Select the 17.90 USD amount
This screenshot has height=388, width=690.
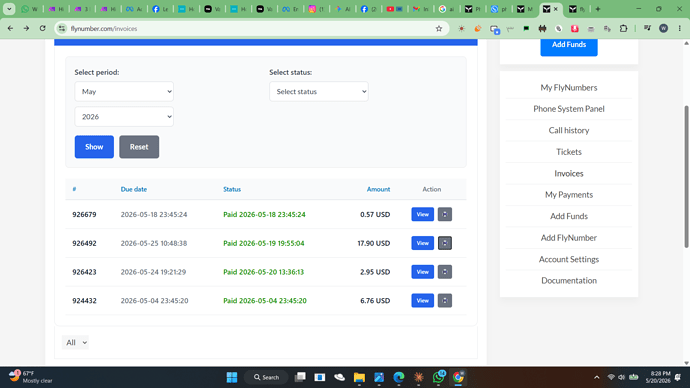click(x=374, y=243)
